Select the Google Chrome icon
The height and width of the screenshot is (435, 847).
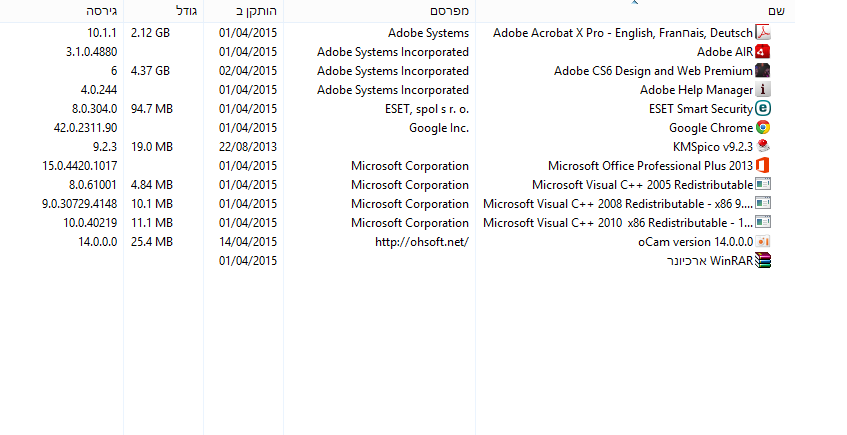tap(763, 128)
